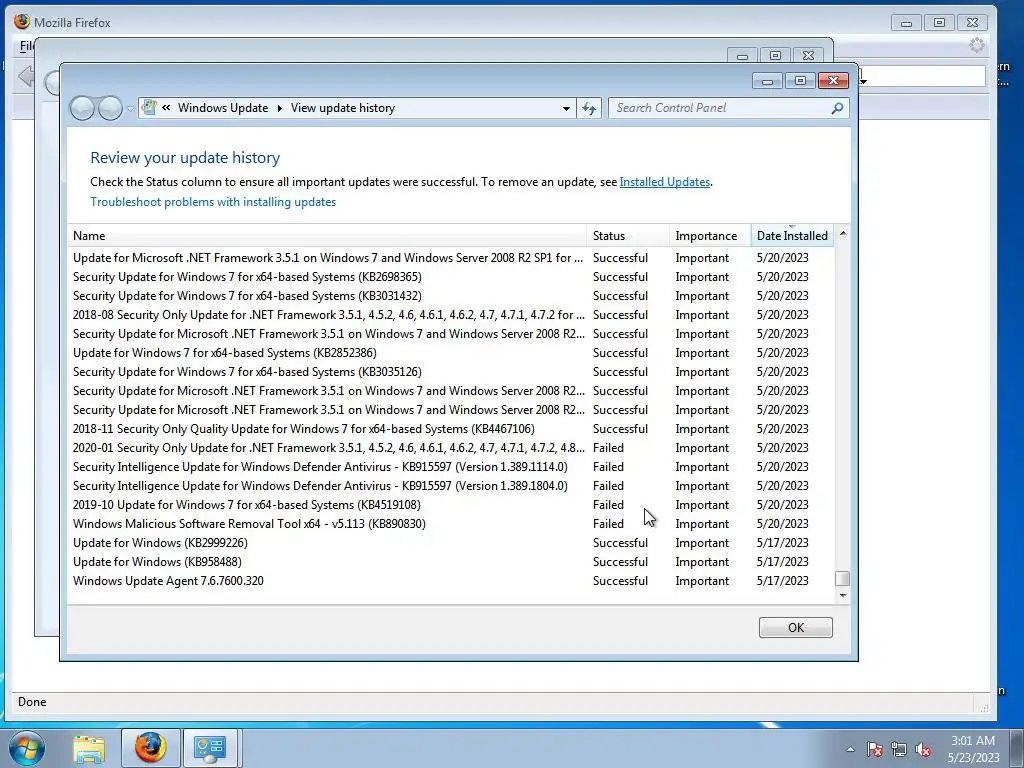Select first row Update for .NET Framework 3.5.1
1024x768 pixels.
coord(451,258)
